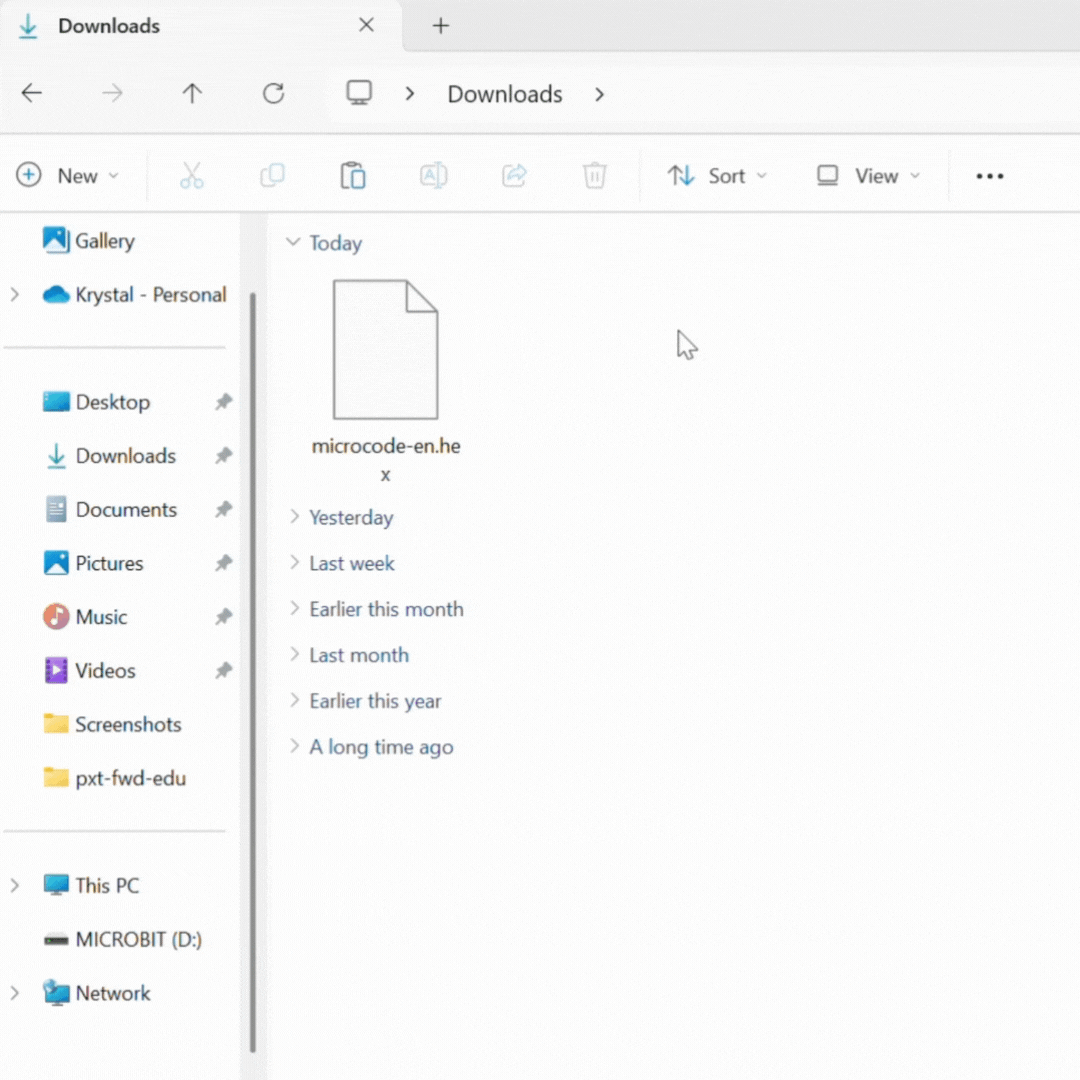The height and width of the screenshot is (1080, 1080).
Task: Expand the Krystal - Personal tree node
Action: 14,295
